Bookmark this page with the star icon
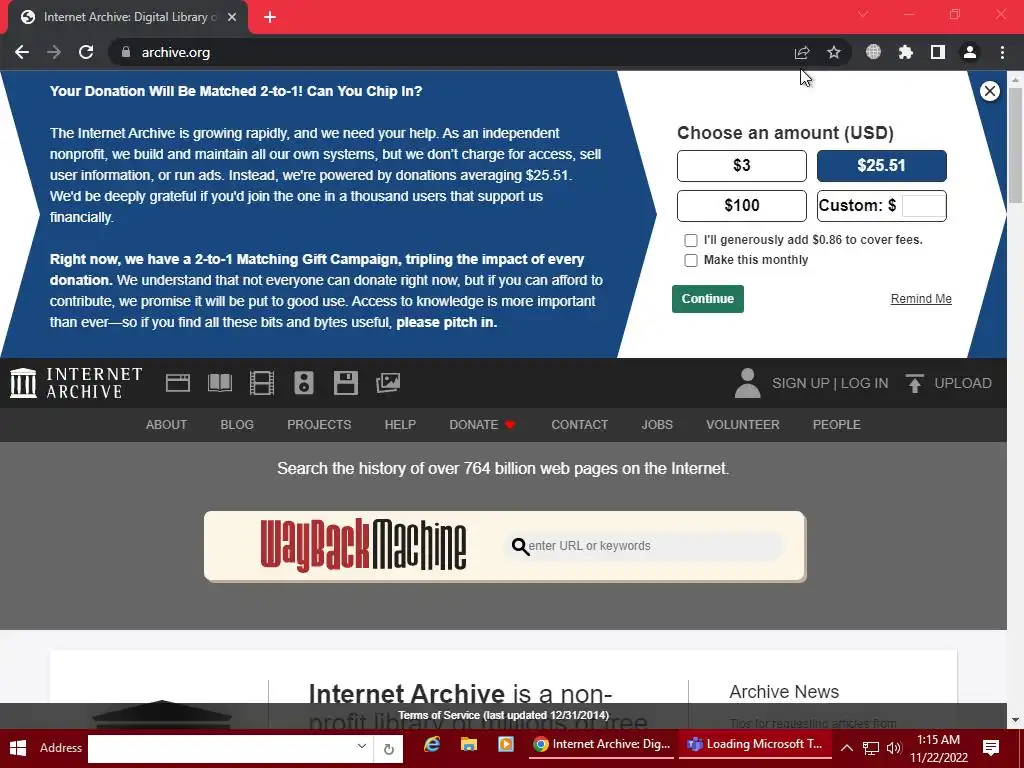Image resolution: width=1024 pixels, height=768 pixels. click(x=834, y=52)
